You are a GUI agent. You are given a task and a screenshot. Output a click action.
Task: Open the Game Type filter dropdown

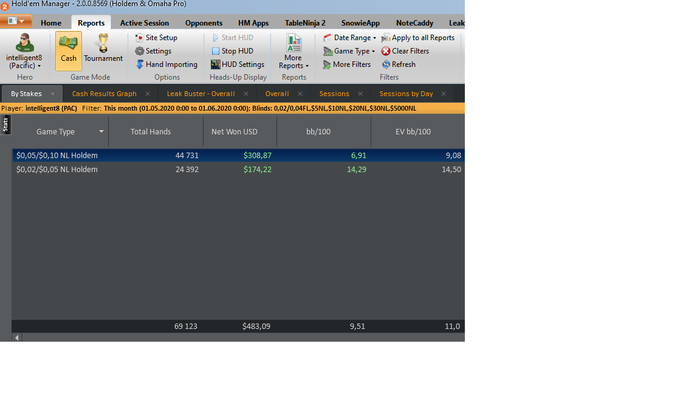tap(349, 51)
